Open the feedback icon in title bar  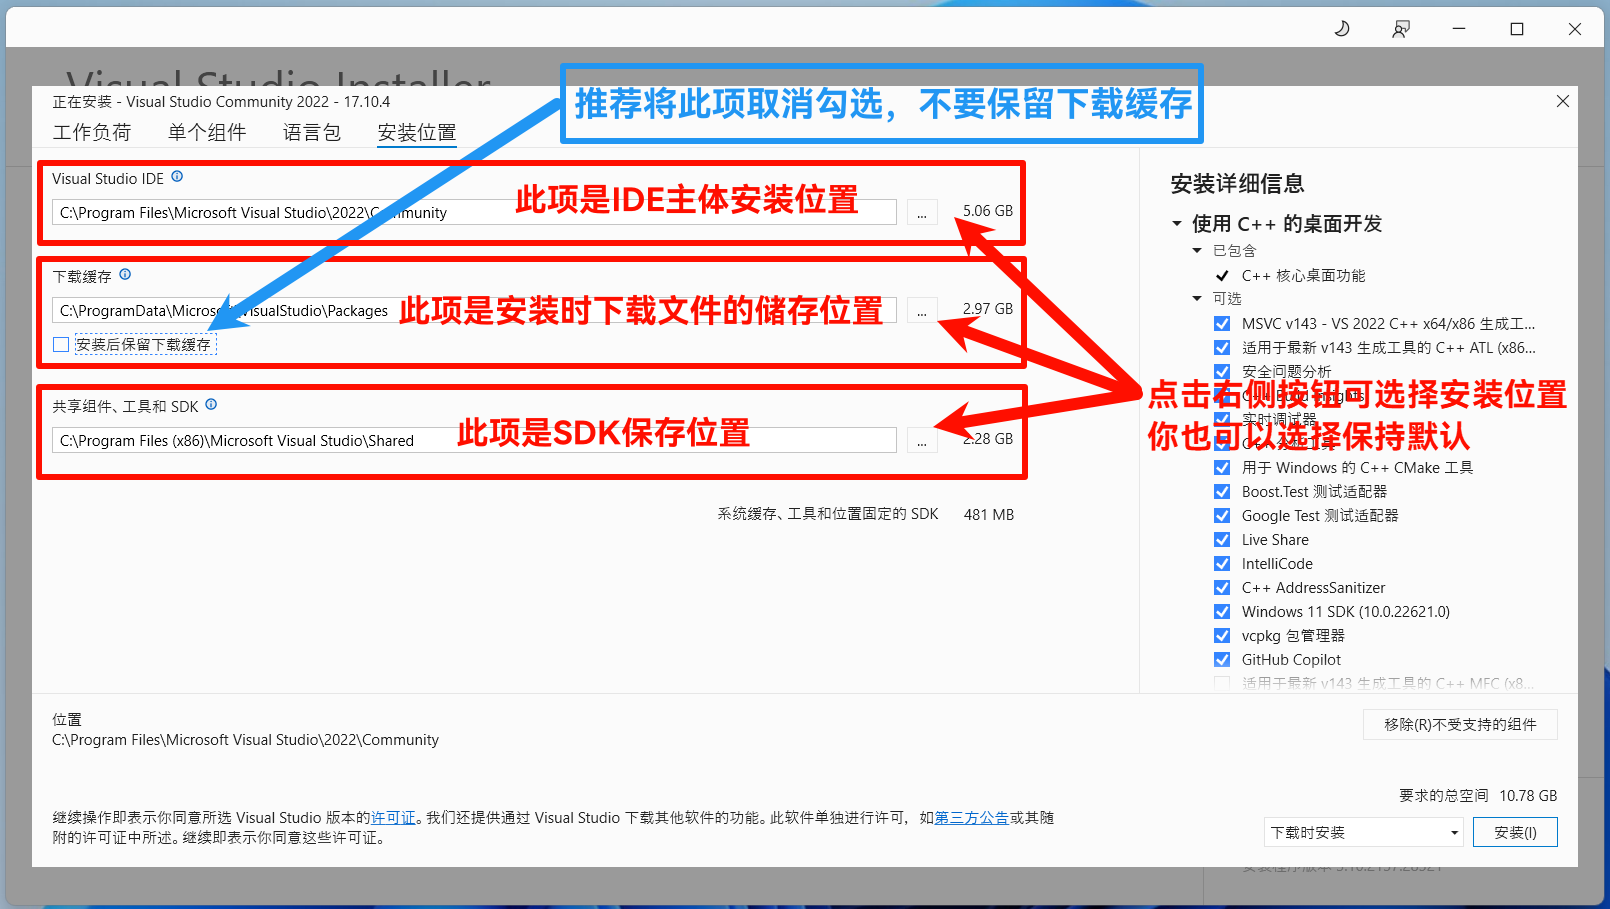[1401, 29]
